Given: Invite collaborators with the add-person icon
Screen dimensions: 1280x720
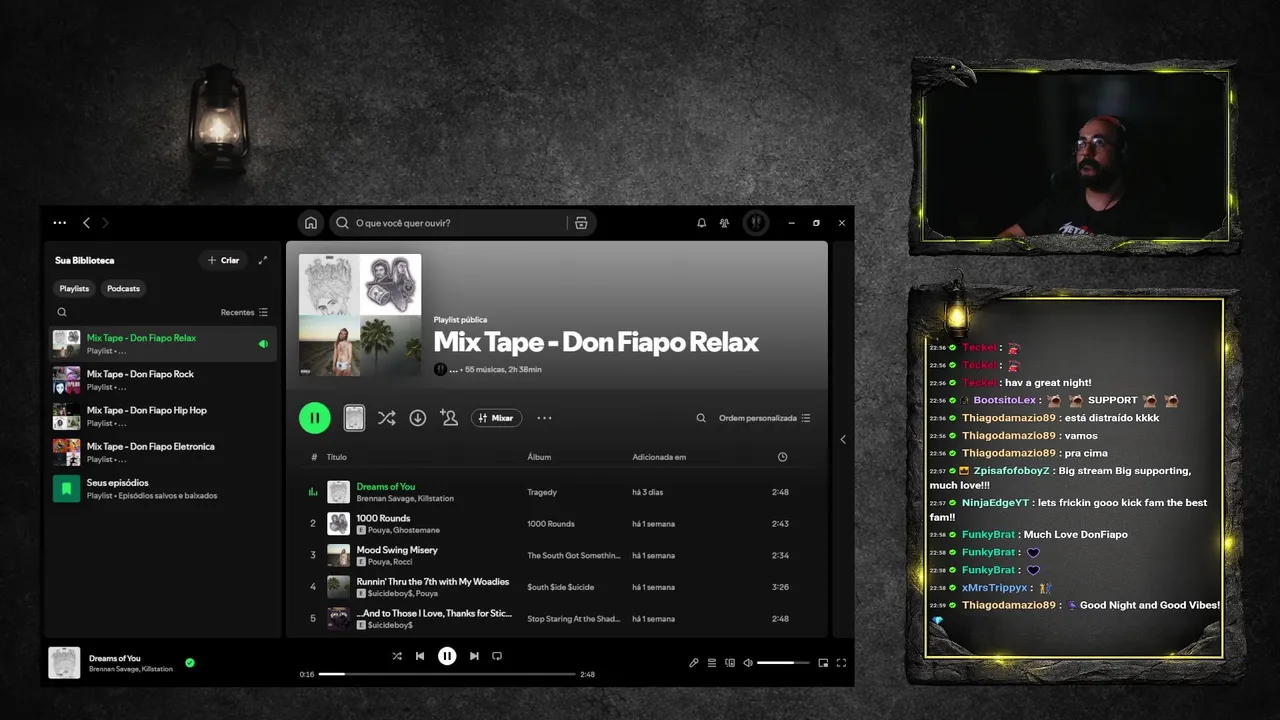Looking at the screenshot, I should pos(449,418).
